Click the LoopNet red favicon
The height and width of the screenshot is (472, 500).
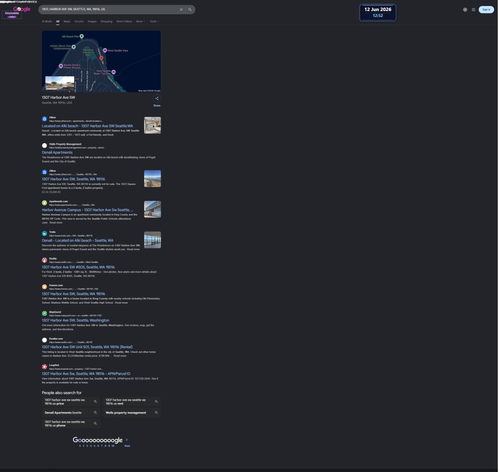44,367
